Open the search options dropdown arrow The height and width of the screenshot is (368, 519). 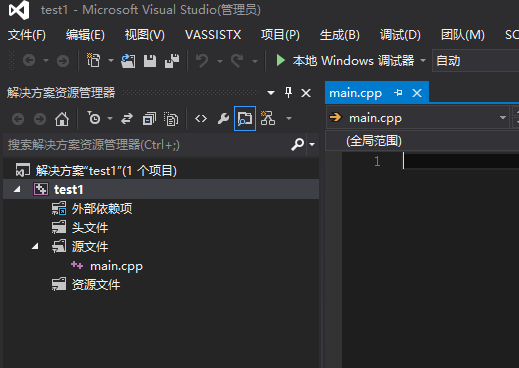point(312,145)
